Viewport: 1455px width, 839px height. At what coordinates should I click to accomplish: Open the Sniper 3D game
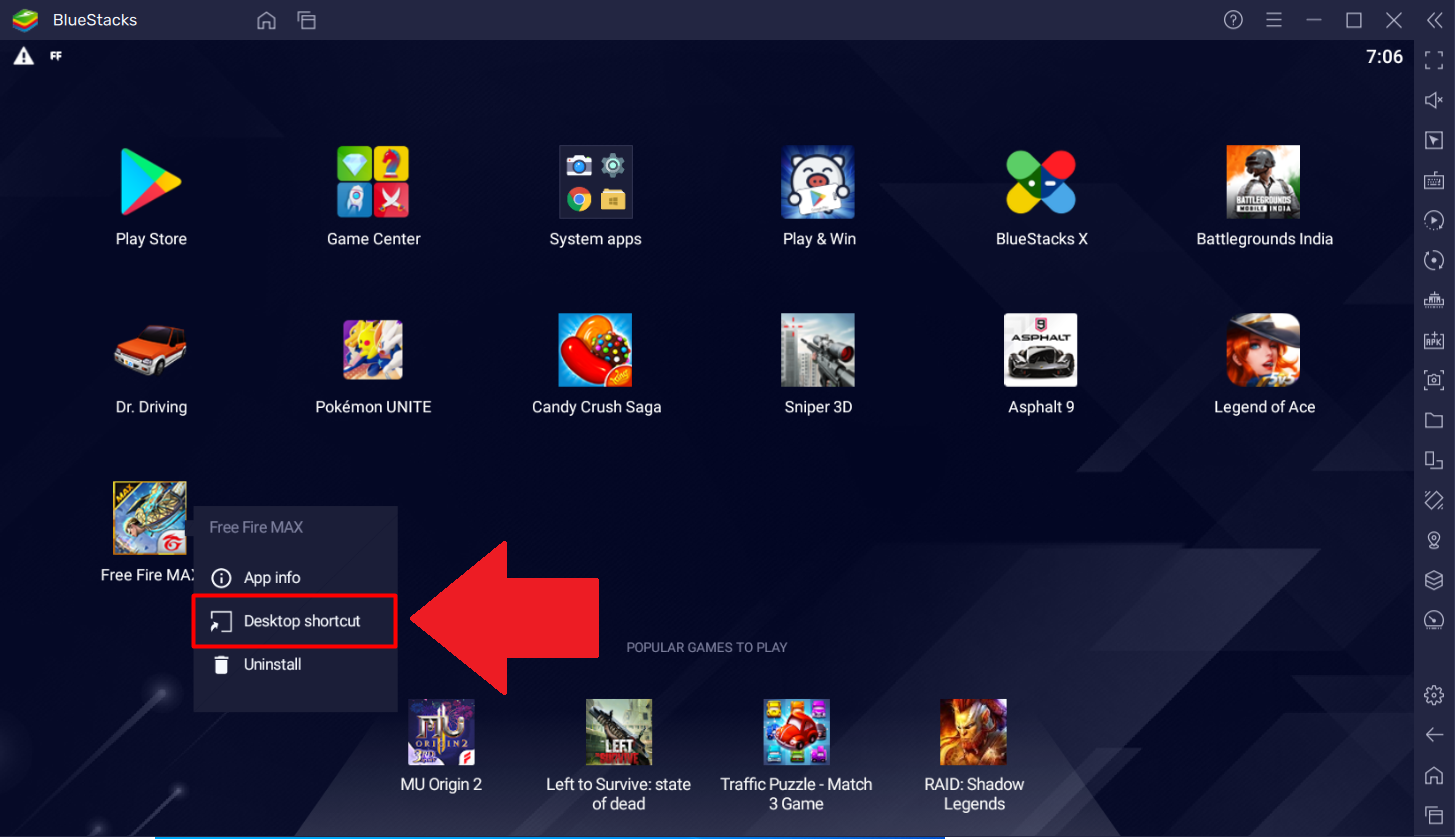click(x=818, y=350)
